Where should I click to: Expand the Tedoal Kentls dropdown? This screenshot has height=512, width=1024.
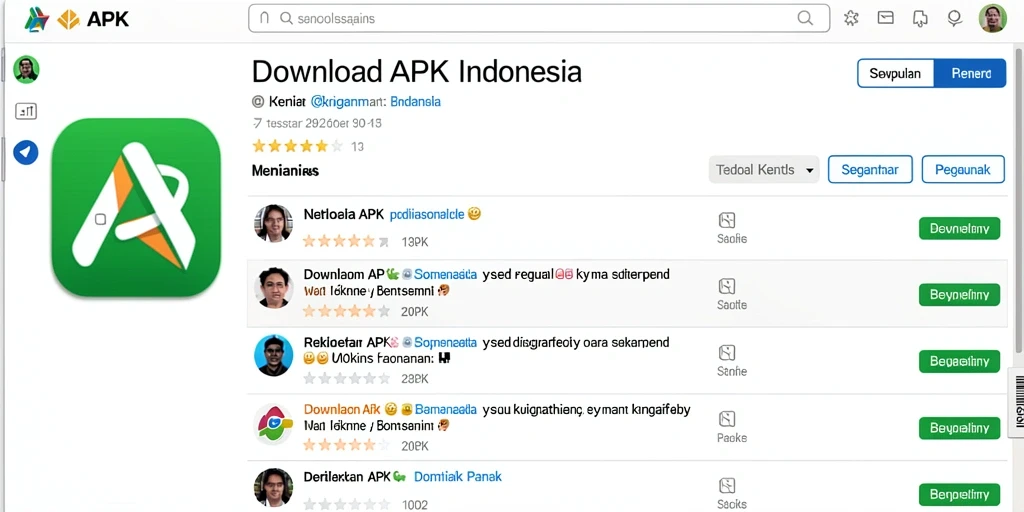(763, 170)
